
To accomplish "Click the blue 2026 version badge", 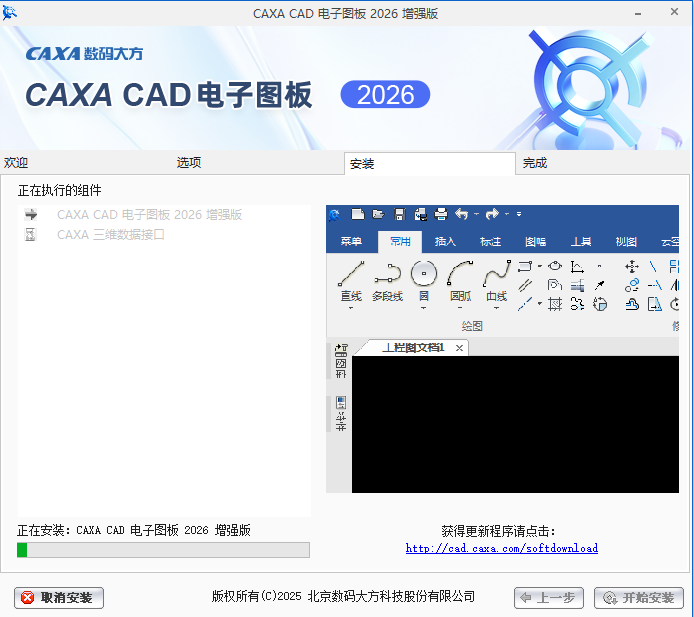I will point(385,94).
